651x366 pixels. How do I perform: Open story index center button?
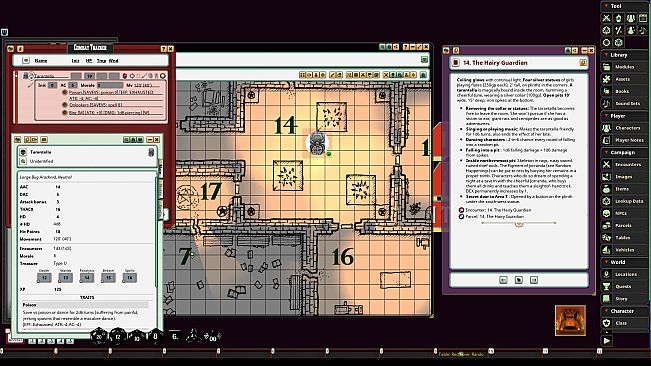[519, 280]
